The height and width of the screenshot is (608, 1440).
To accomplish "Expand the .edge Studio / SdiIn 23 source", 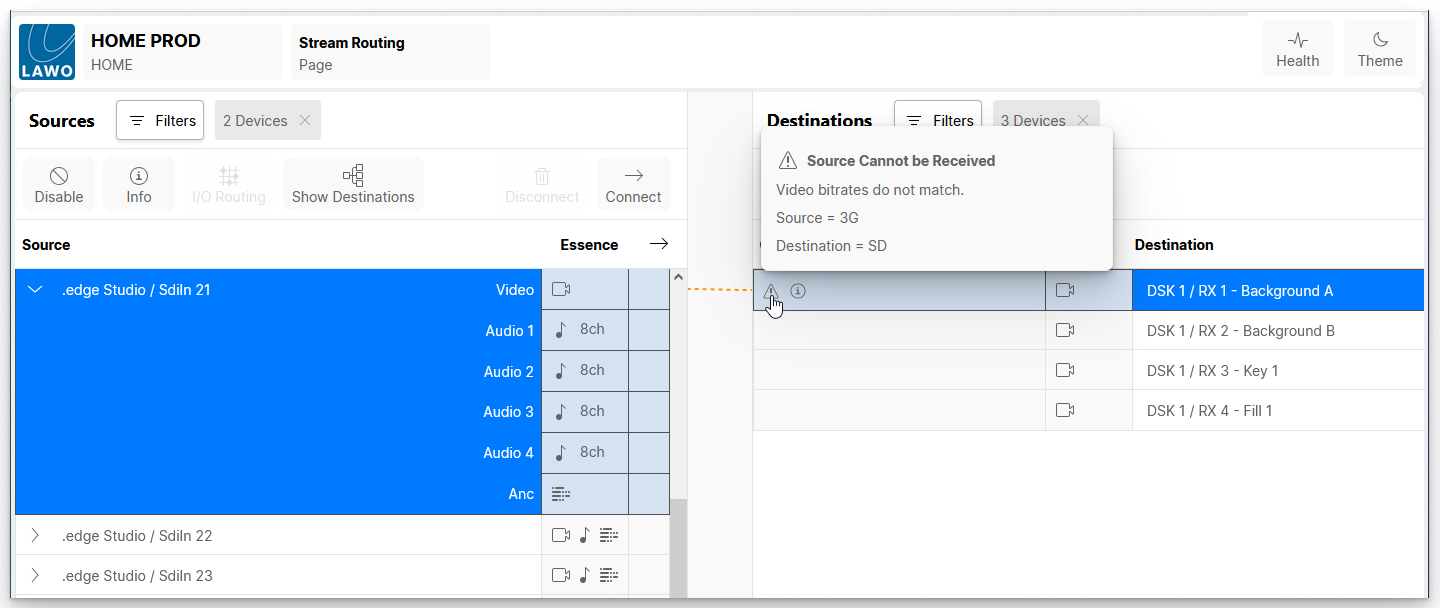I will pos(36,575).
